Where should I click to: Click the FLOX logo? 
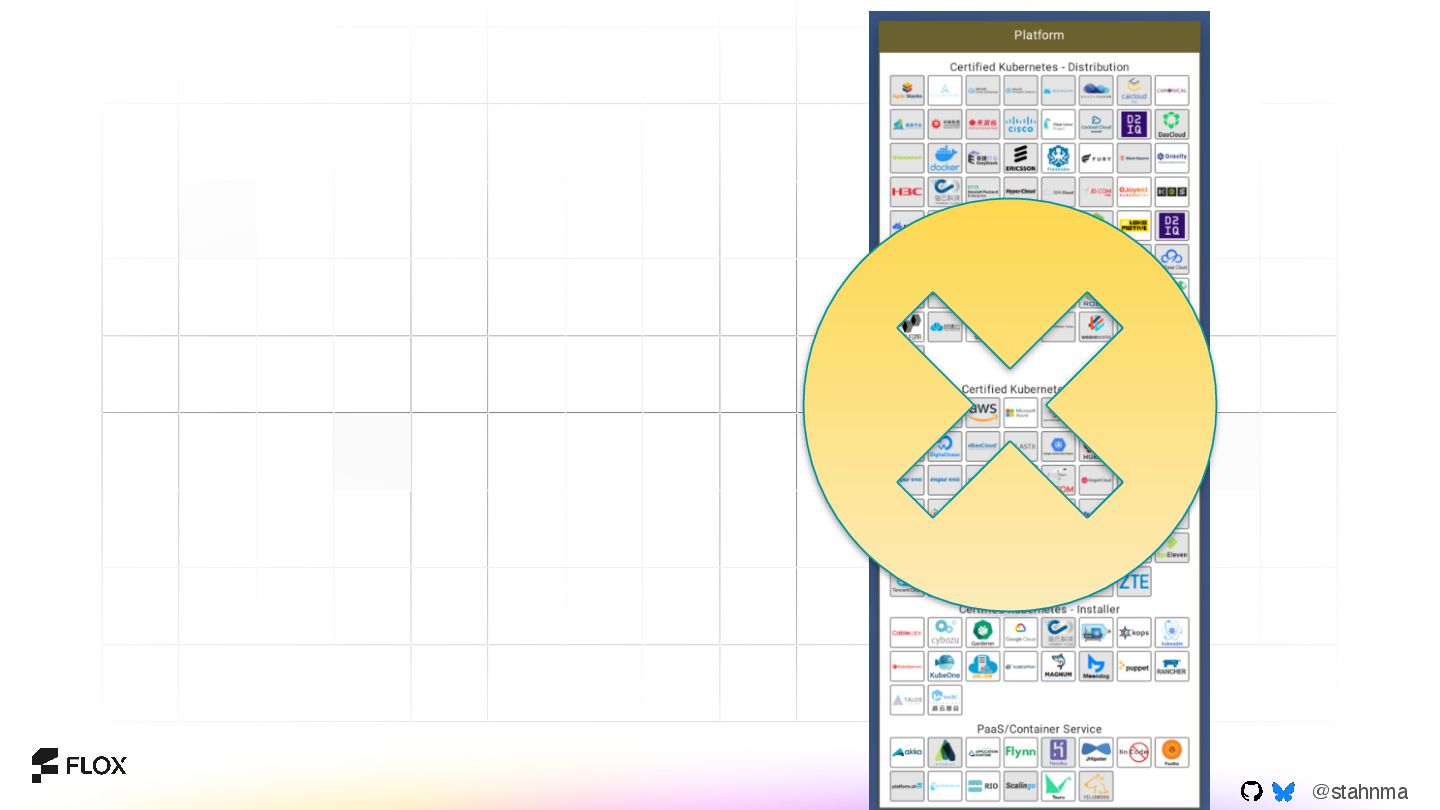click(x=79, y=765)
